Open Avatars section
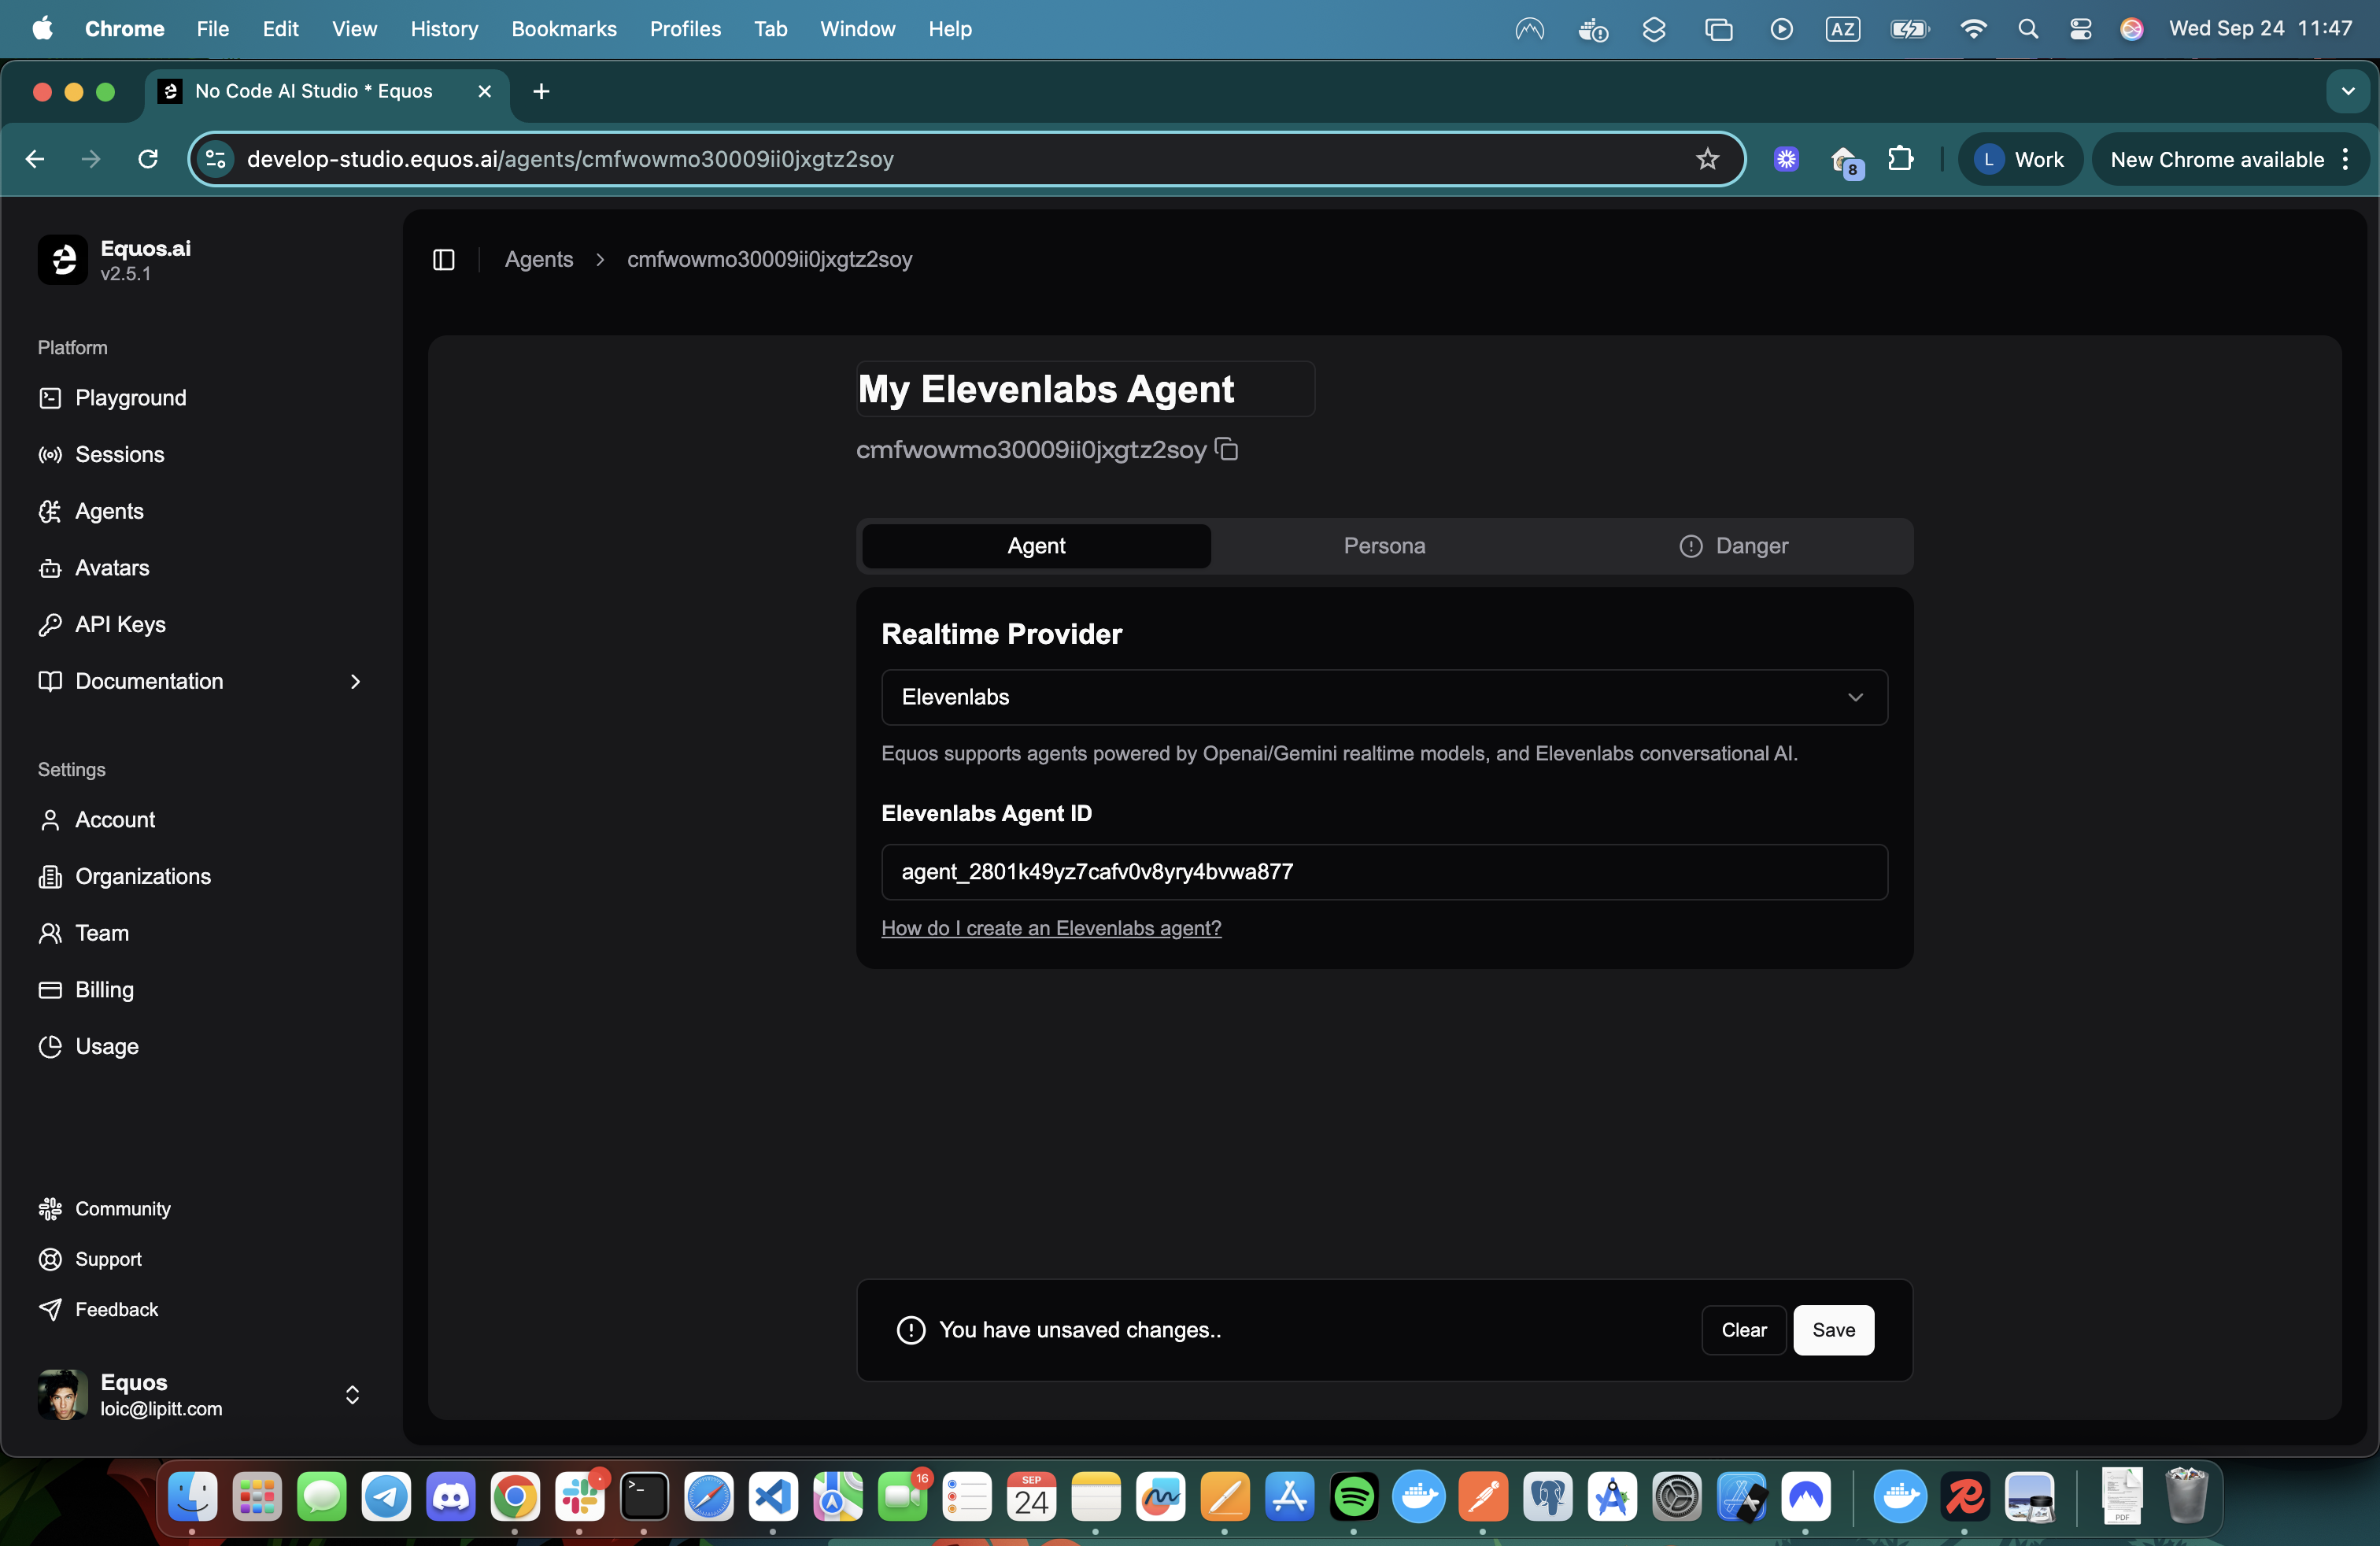The height and width of the screenshot is (1546, 2380). (x=112, y=568)
